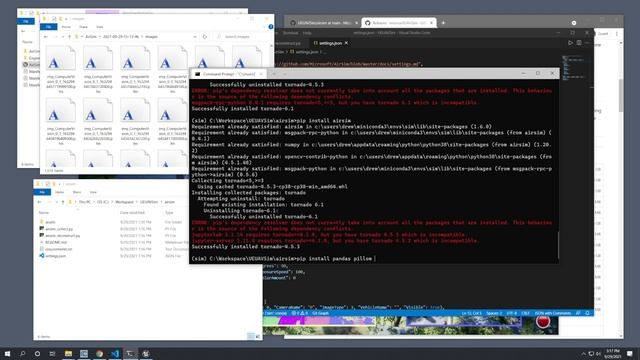This screenshot has height=360, width=640.
Task: Click the VS Code minimap
Action: coord(575,67)
